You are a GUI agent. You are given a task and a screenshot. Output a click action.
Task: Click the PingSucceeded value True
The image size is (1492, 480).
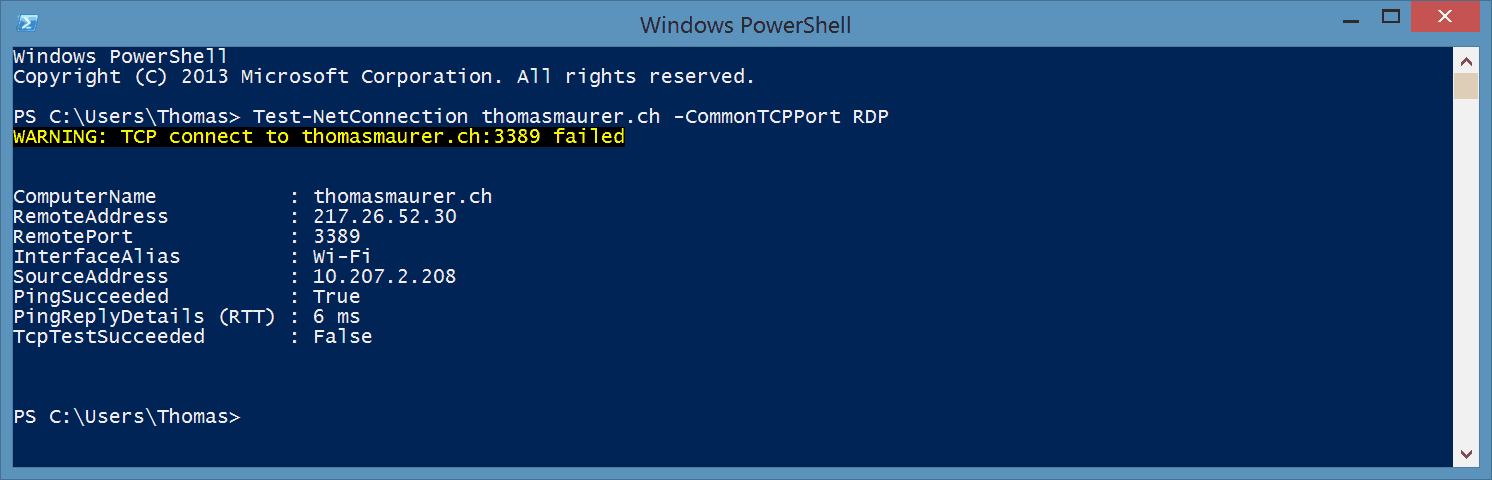pyautogui.click(x=337, y=297)
